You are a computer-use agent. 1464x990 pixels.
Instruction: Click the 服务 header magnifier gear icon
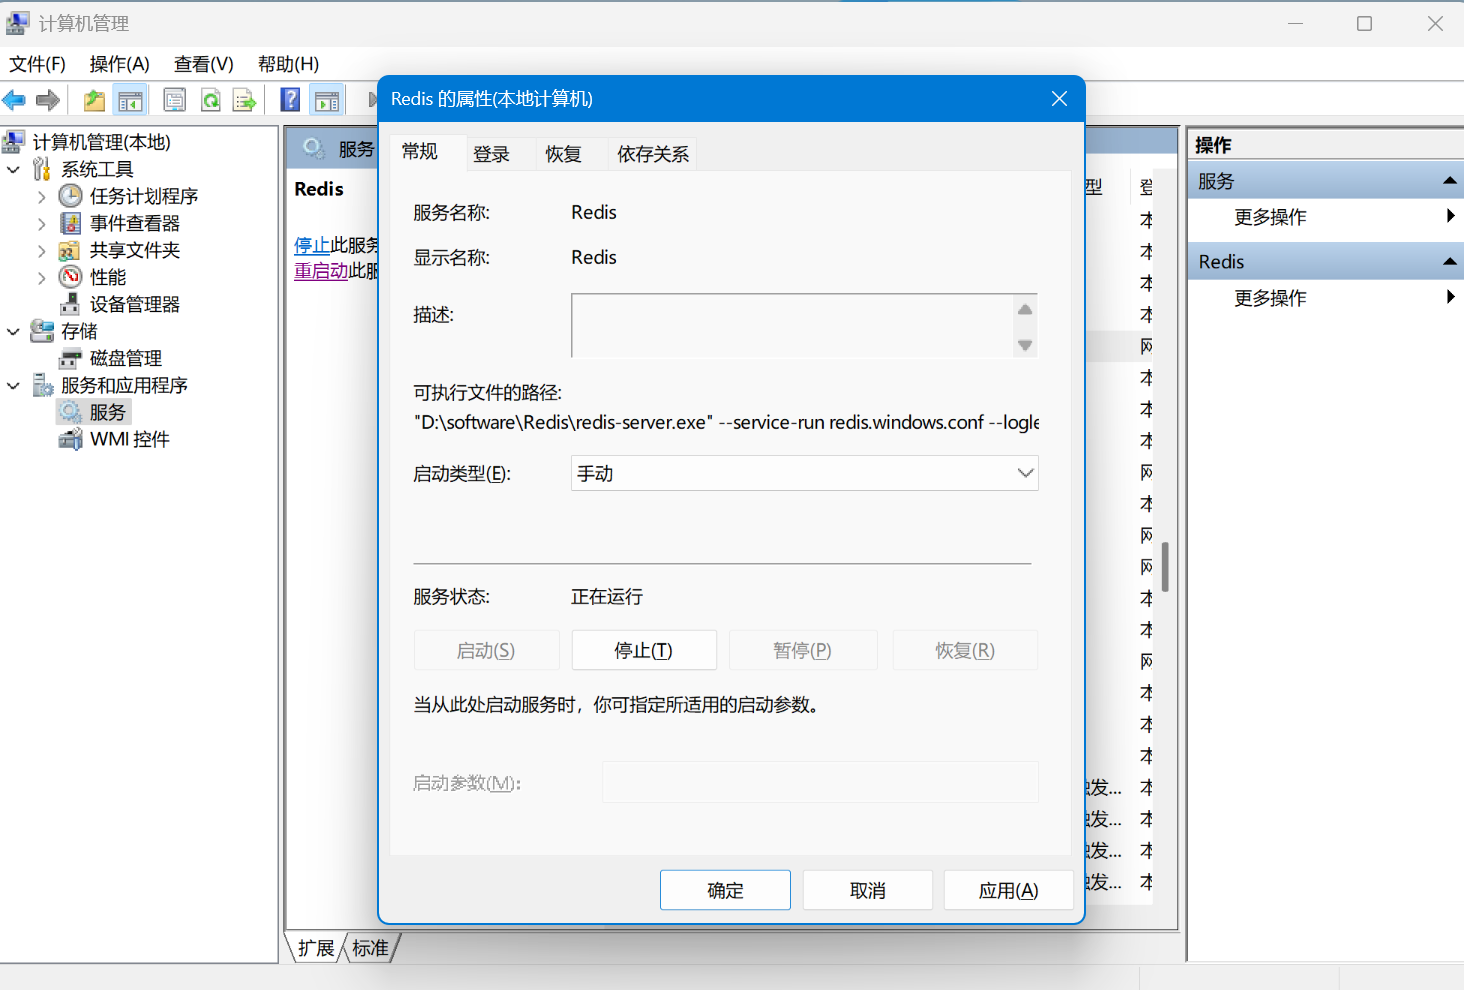point(314,149)
